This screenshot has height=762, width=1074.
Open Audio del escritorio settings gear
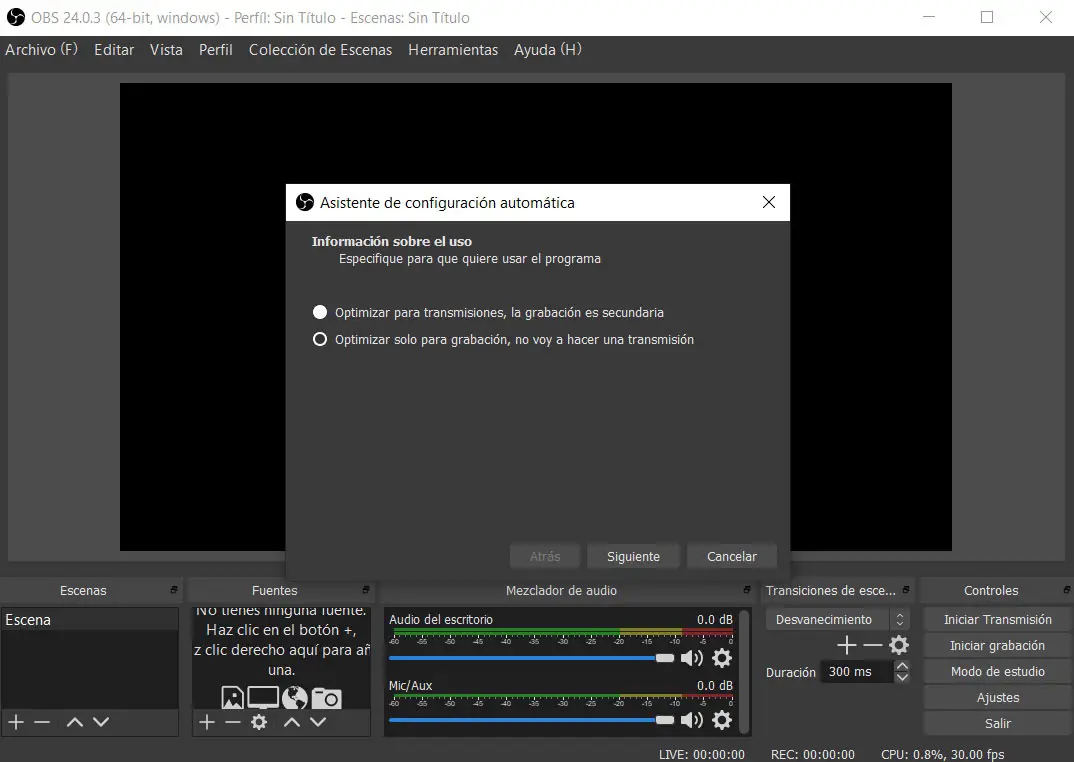point(722,658)
